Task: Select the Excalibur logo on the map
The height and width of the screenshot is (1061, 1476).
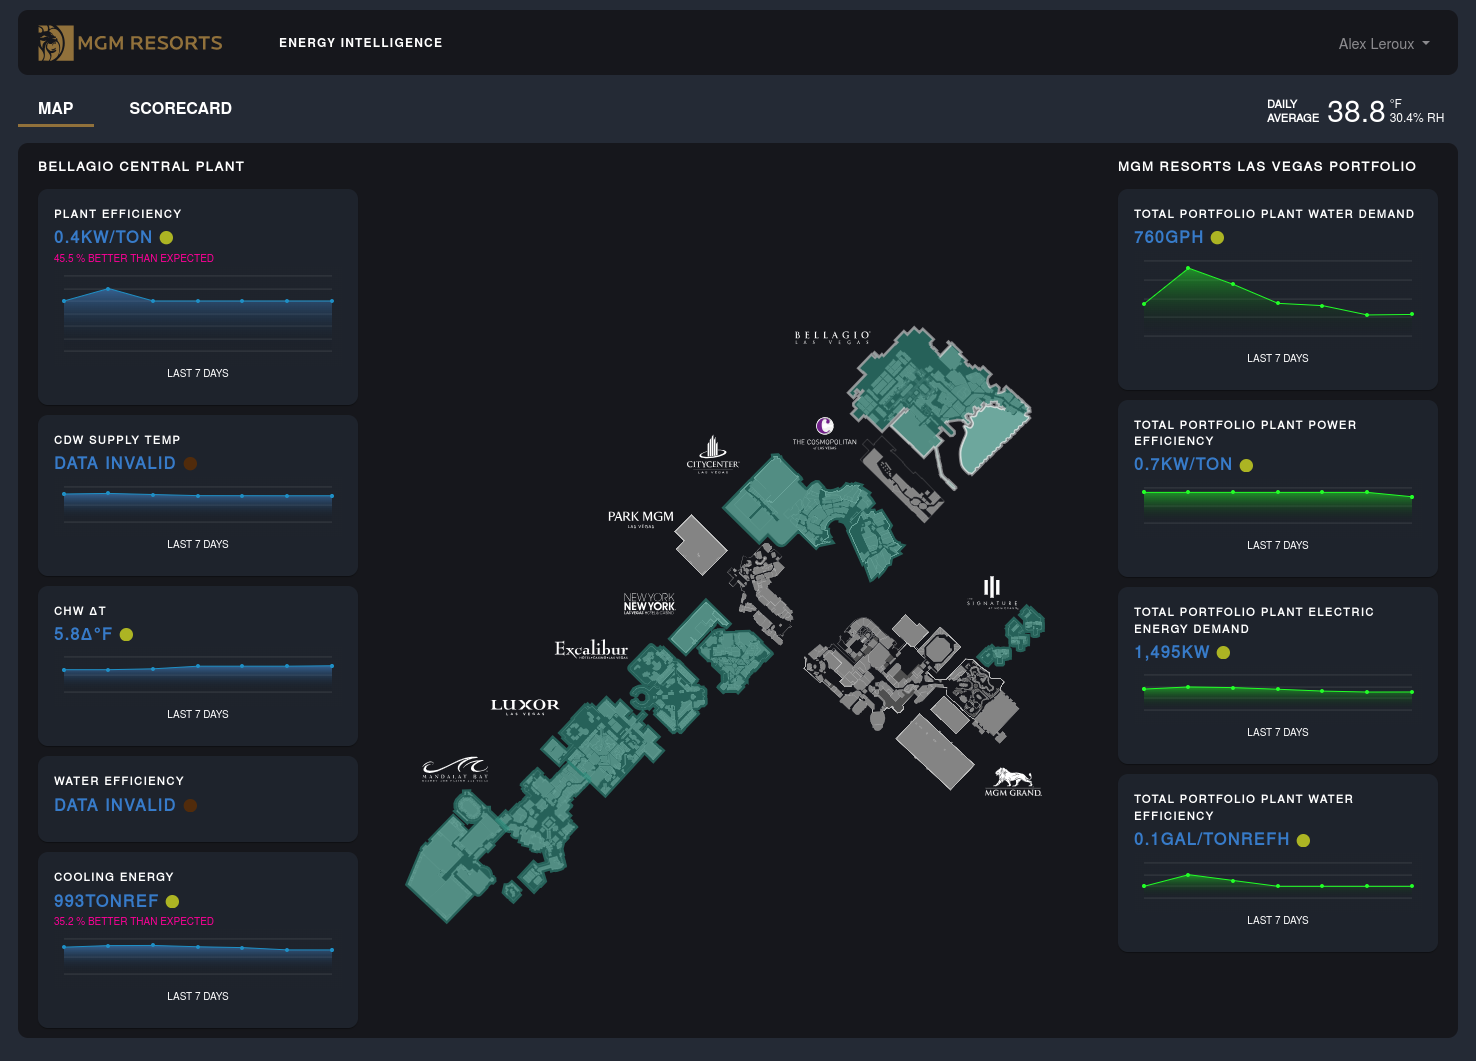Action: [592, 649]
